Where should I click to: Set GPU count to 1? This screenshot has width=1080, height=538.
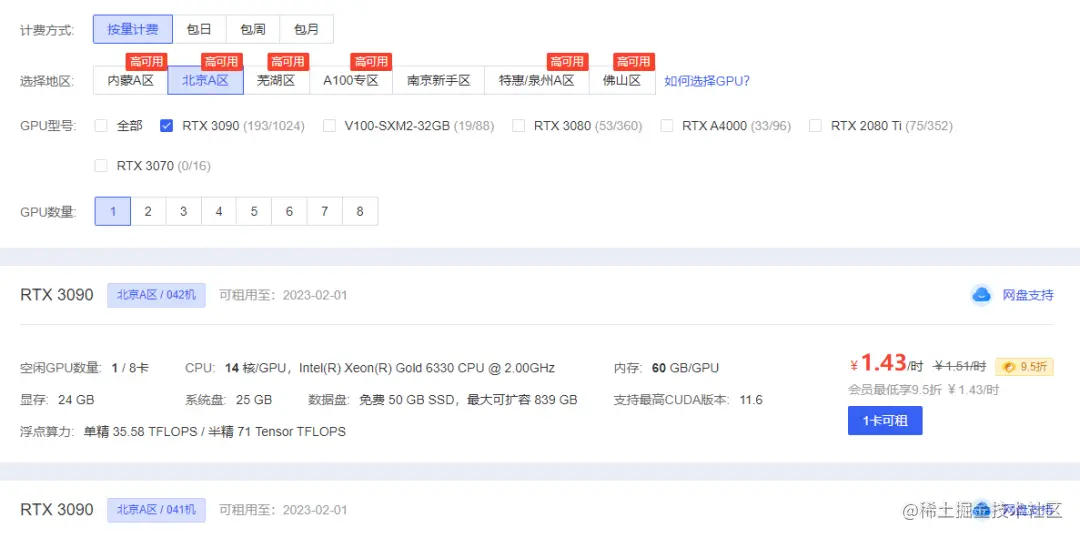tap(113, 211)
